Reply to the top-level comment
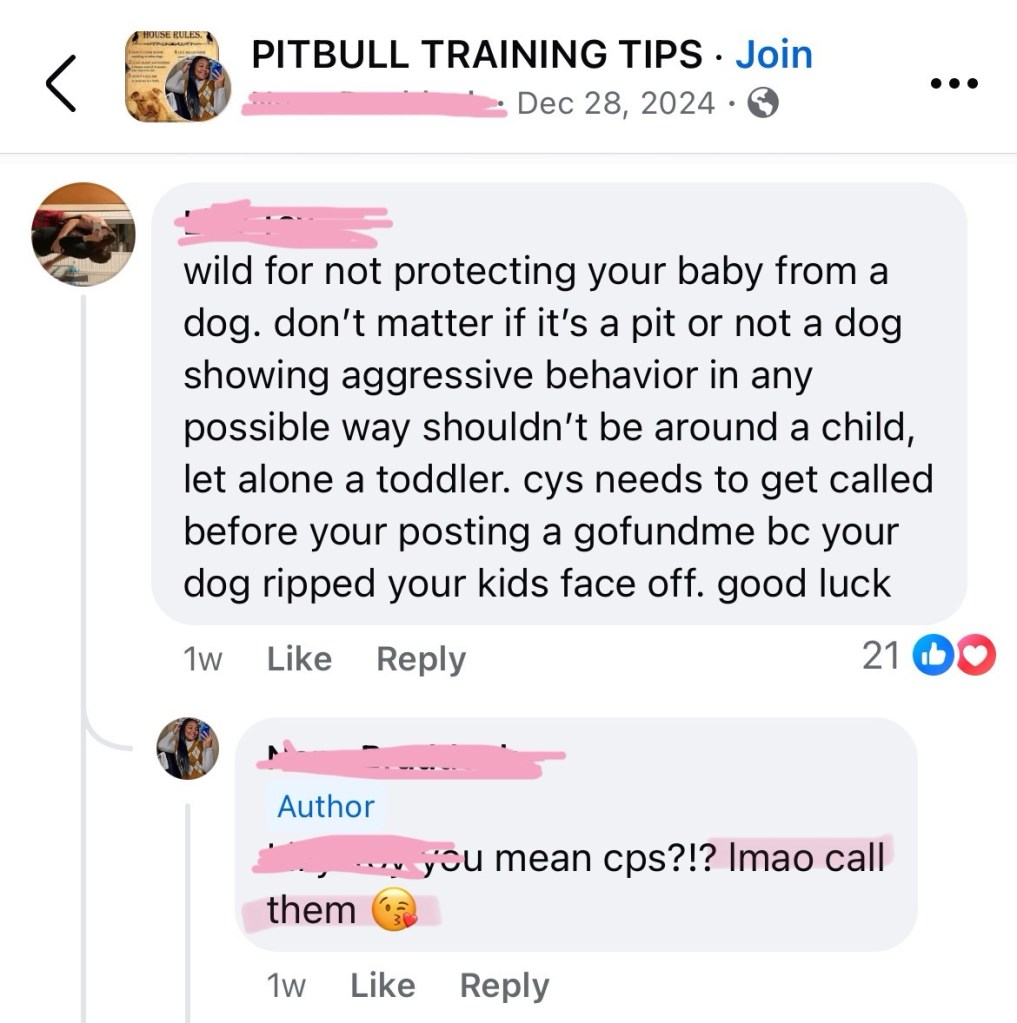The image size is (1017, 1023). tap(421, 660)
